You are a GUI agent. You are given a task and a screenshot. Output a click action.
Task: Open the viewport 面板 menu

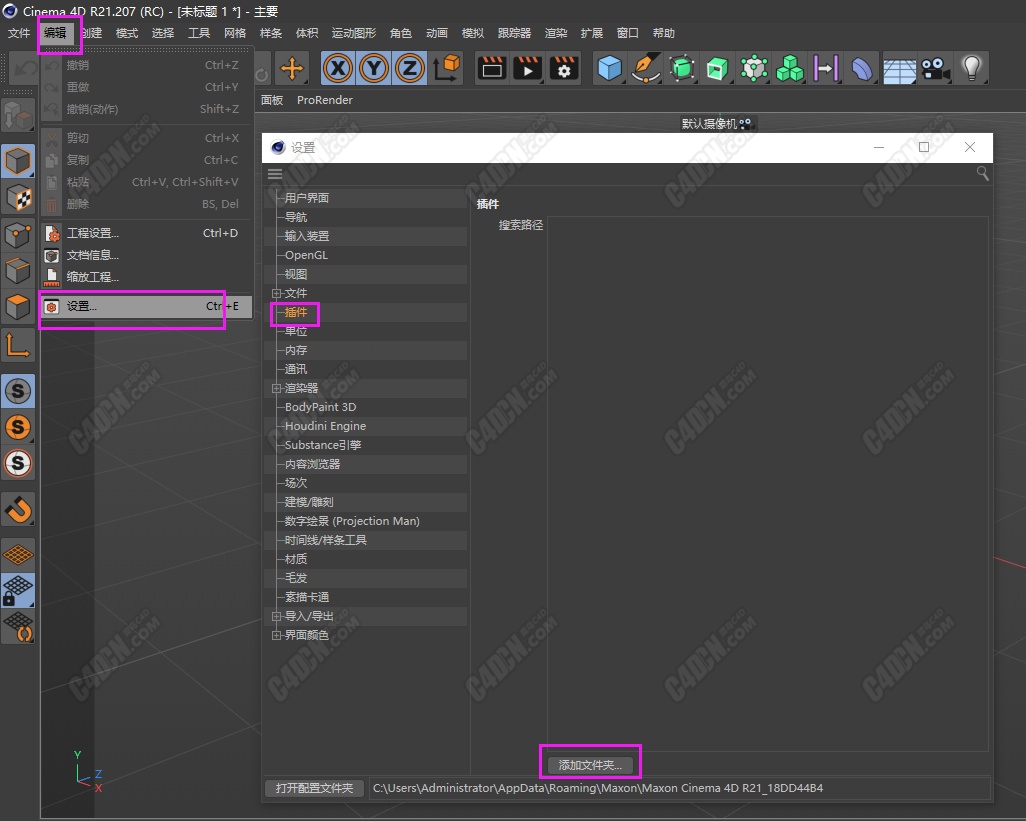point(272,100)
